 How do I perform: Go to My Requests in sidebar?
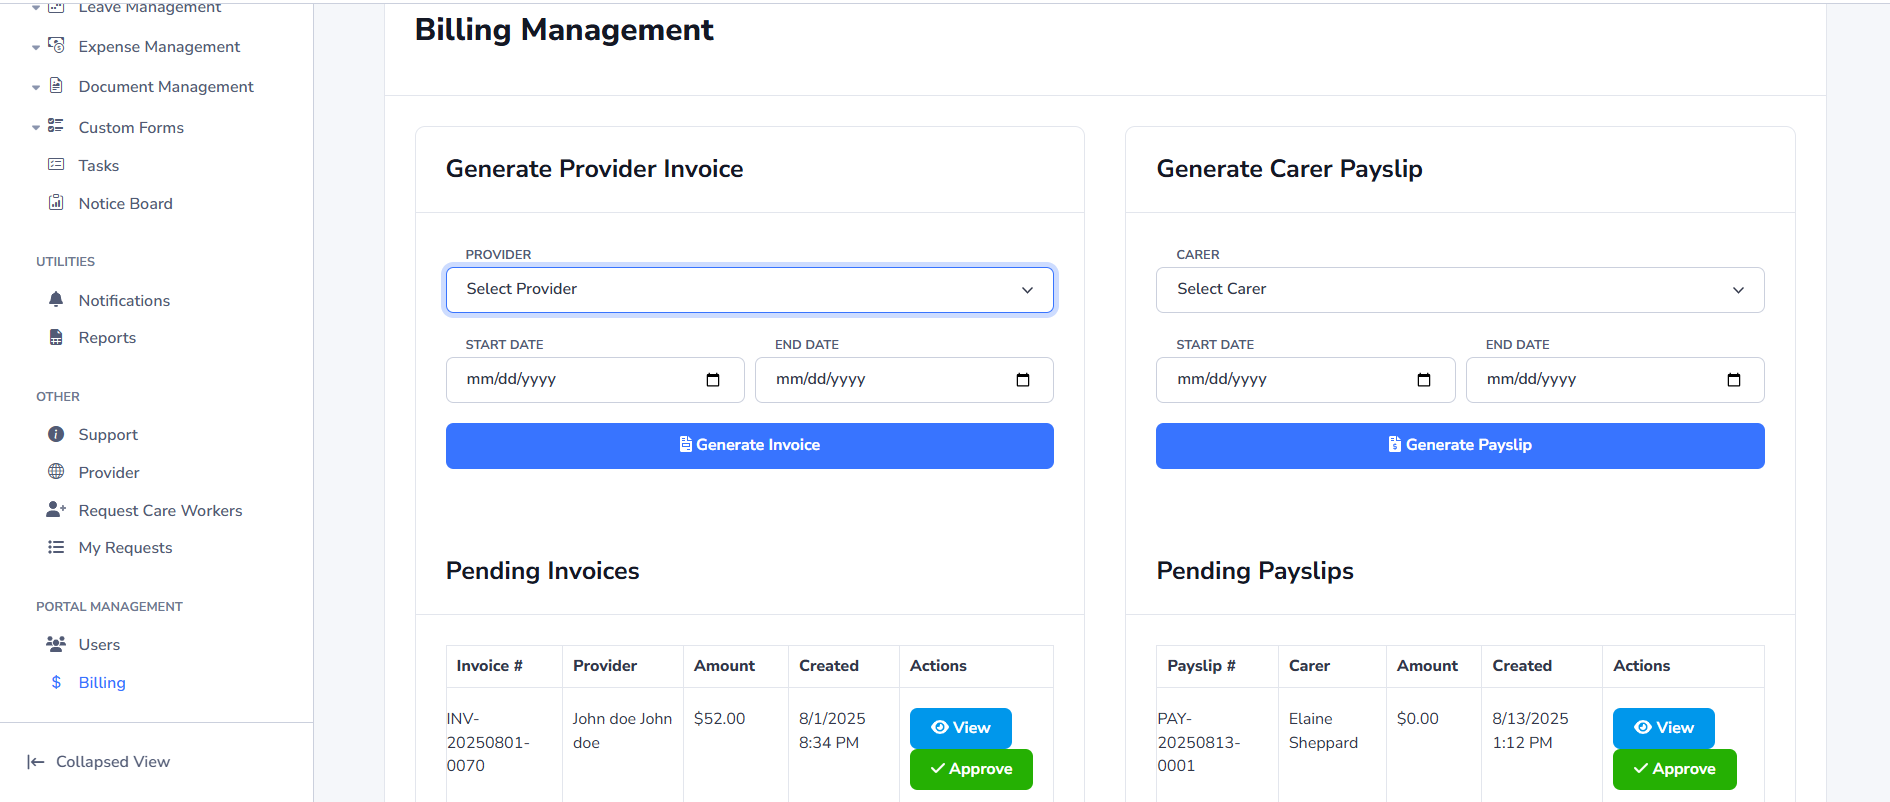pos(125,548)
